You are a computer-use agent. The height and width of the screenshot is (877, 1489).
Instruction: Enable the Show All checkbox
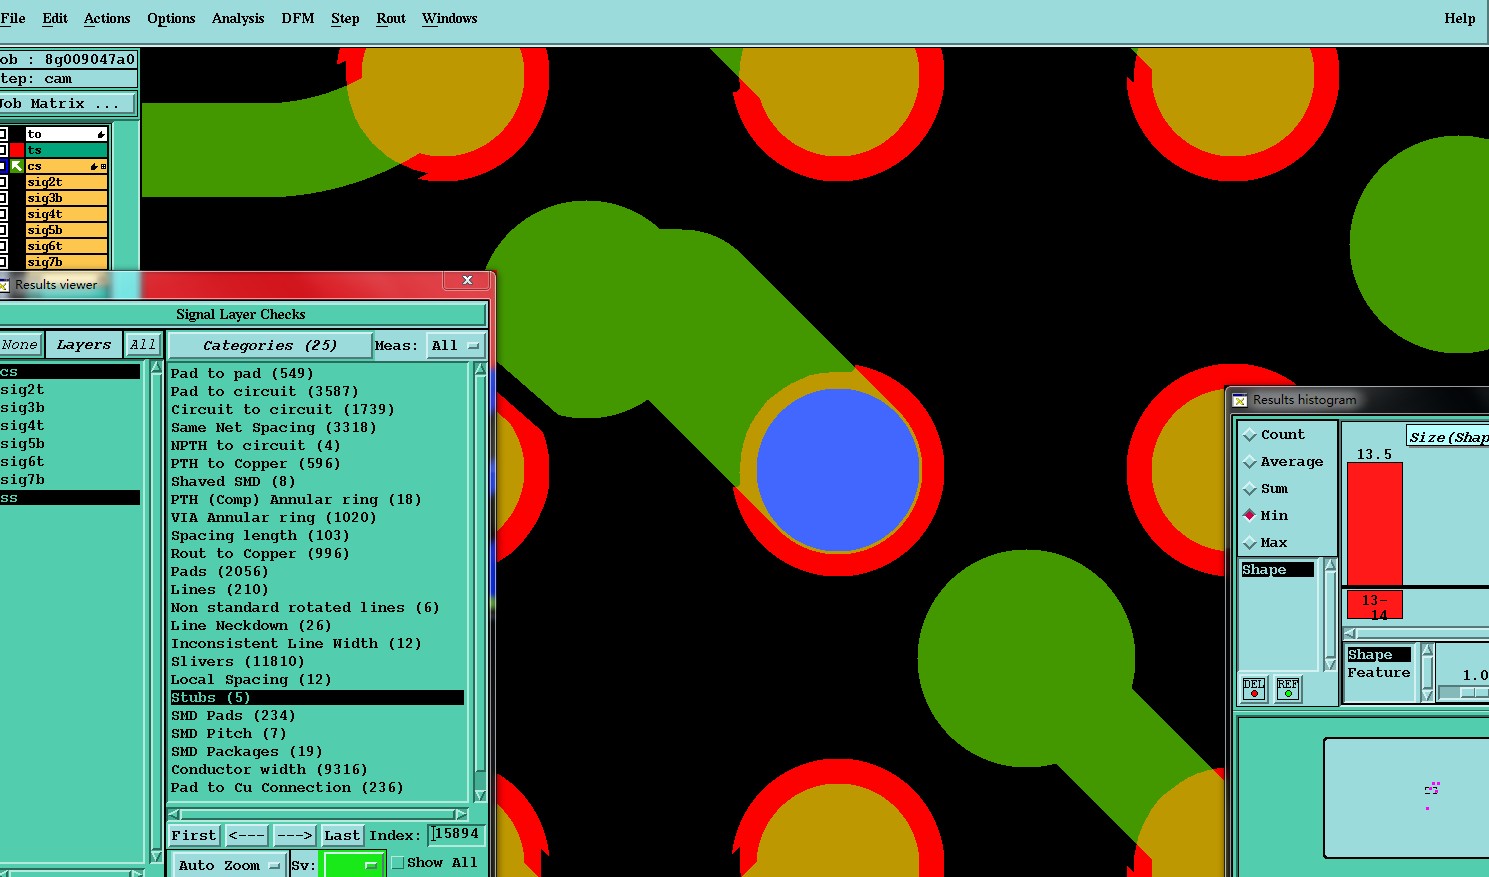point(398,863)
